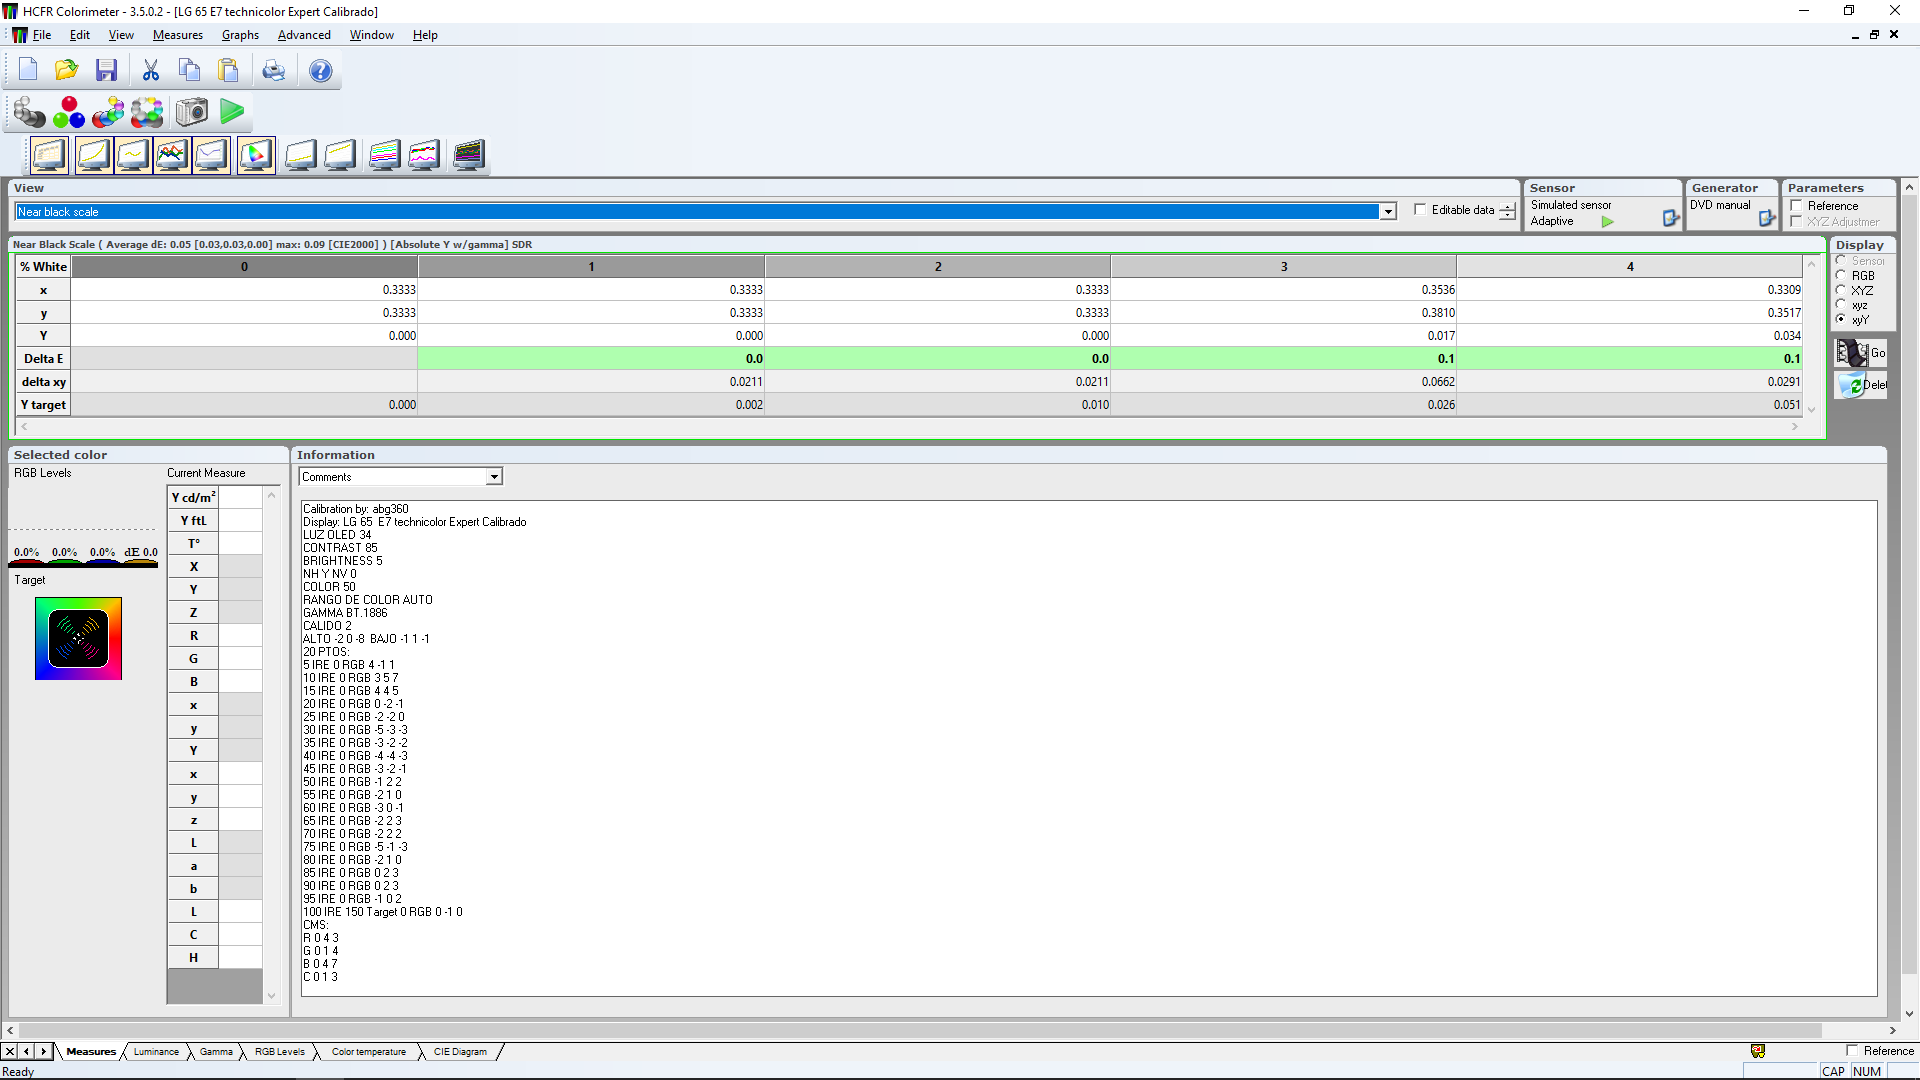Screen dimensions: 1920x1080
Task: Measure gray scale with gray balls icon
Action: 29,112
